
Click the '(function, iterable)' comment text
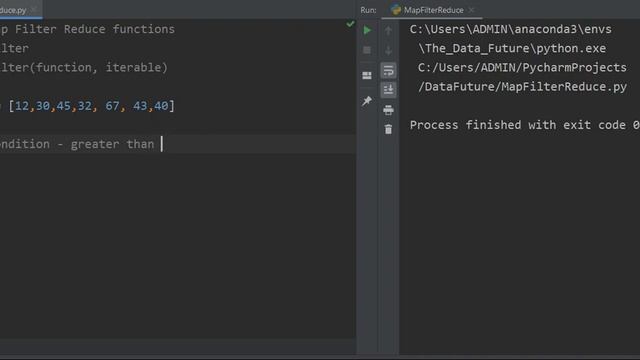click(x=98, y=68)
